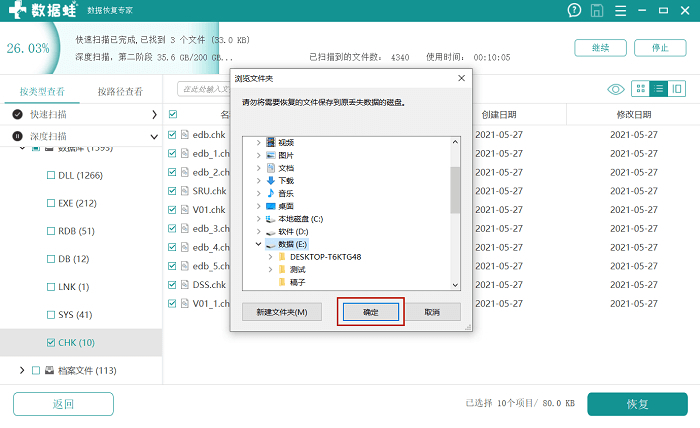The height and width of the screenshot is (428, 700).
Task: Click the file icon of edb.chk
Action: [185, 135]
